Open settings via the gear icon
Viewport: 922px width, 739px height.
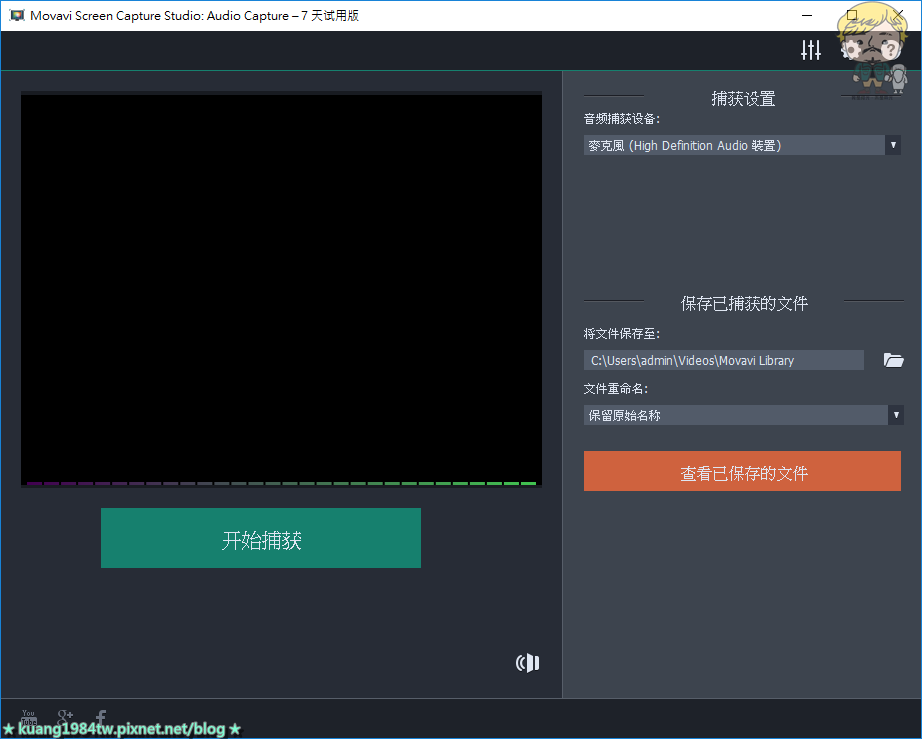(851, 50)
